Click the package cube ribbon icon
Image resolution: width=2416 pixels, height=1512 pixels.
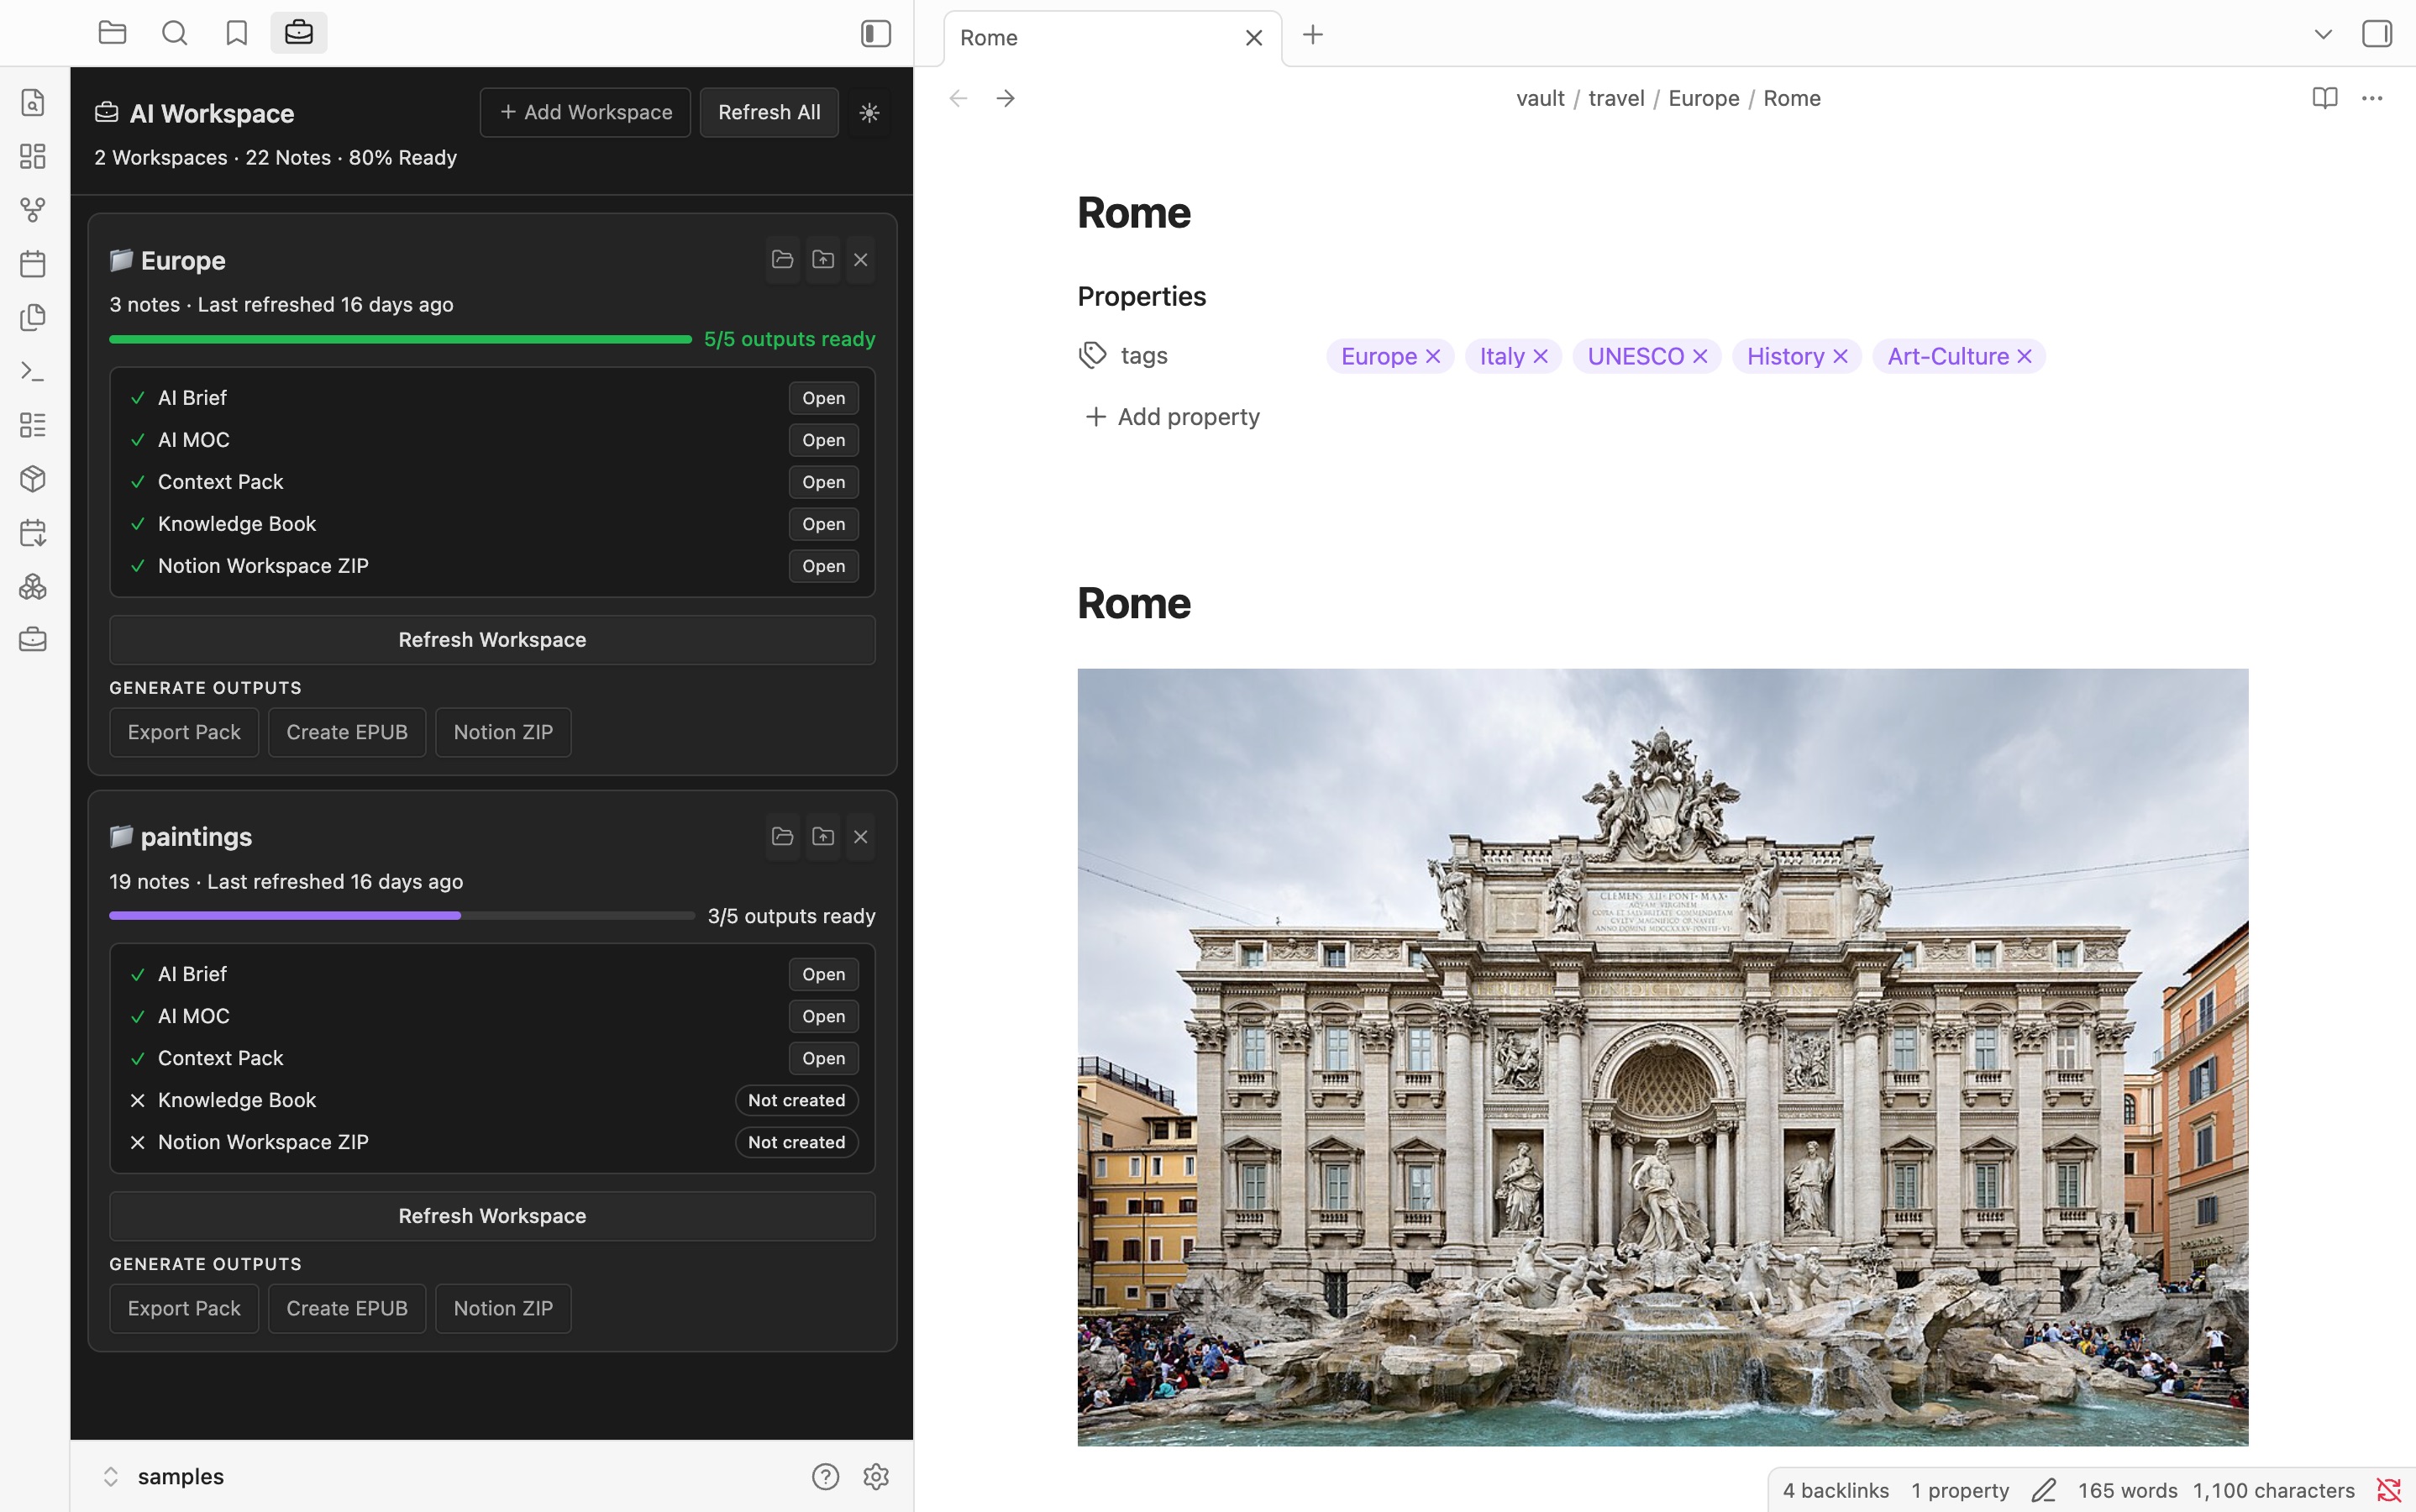pos(33,479)
